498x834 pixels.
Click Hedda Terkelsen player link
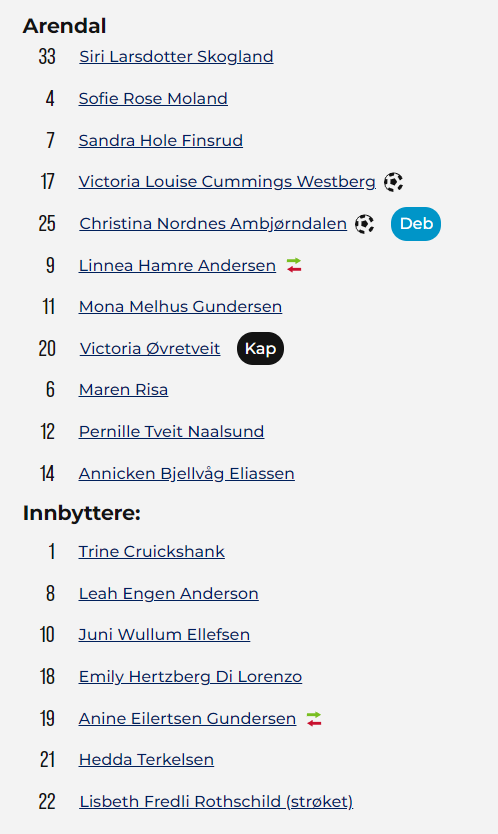coord(146,760)
